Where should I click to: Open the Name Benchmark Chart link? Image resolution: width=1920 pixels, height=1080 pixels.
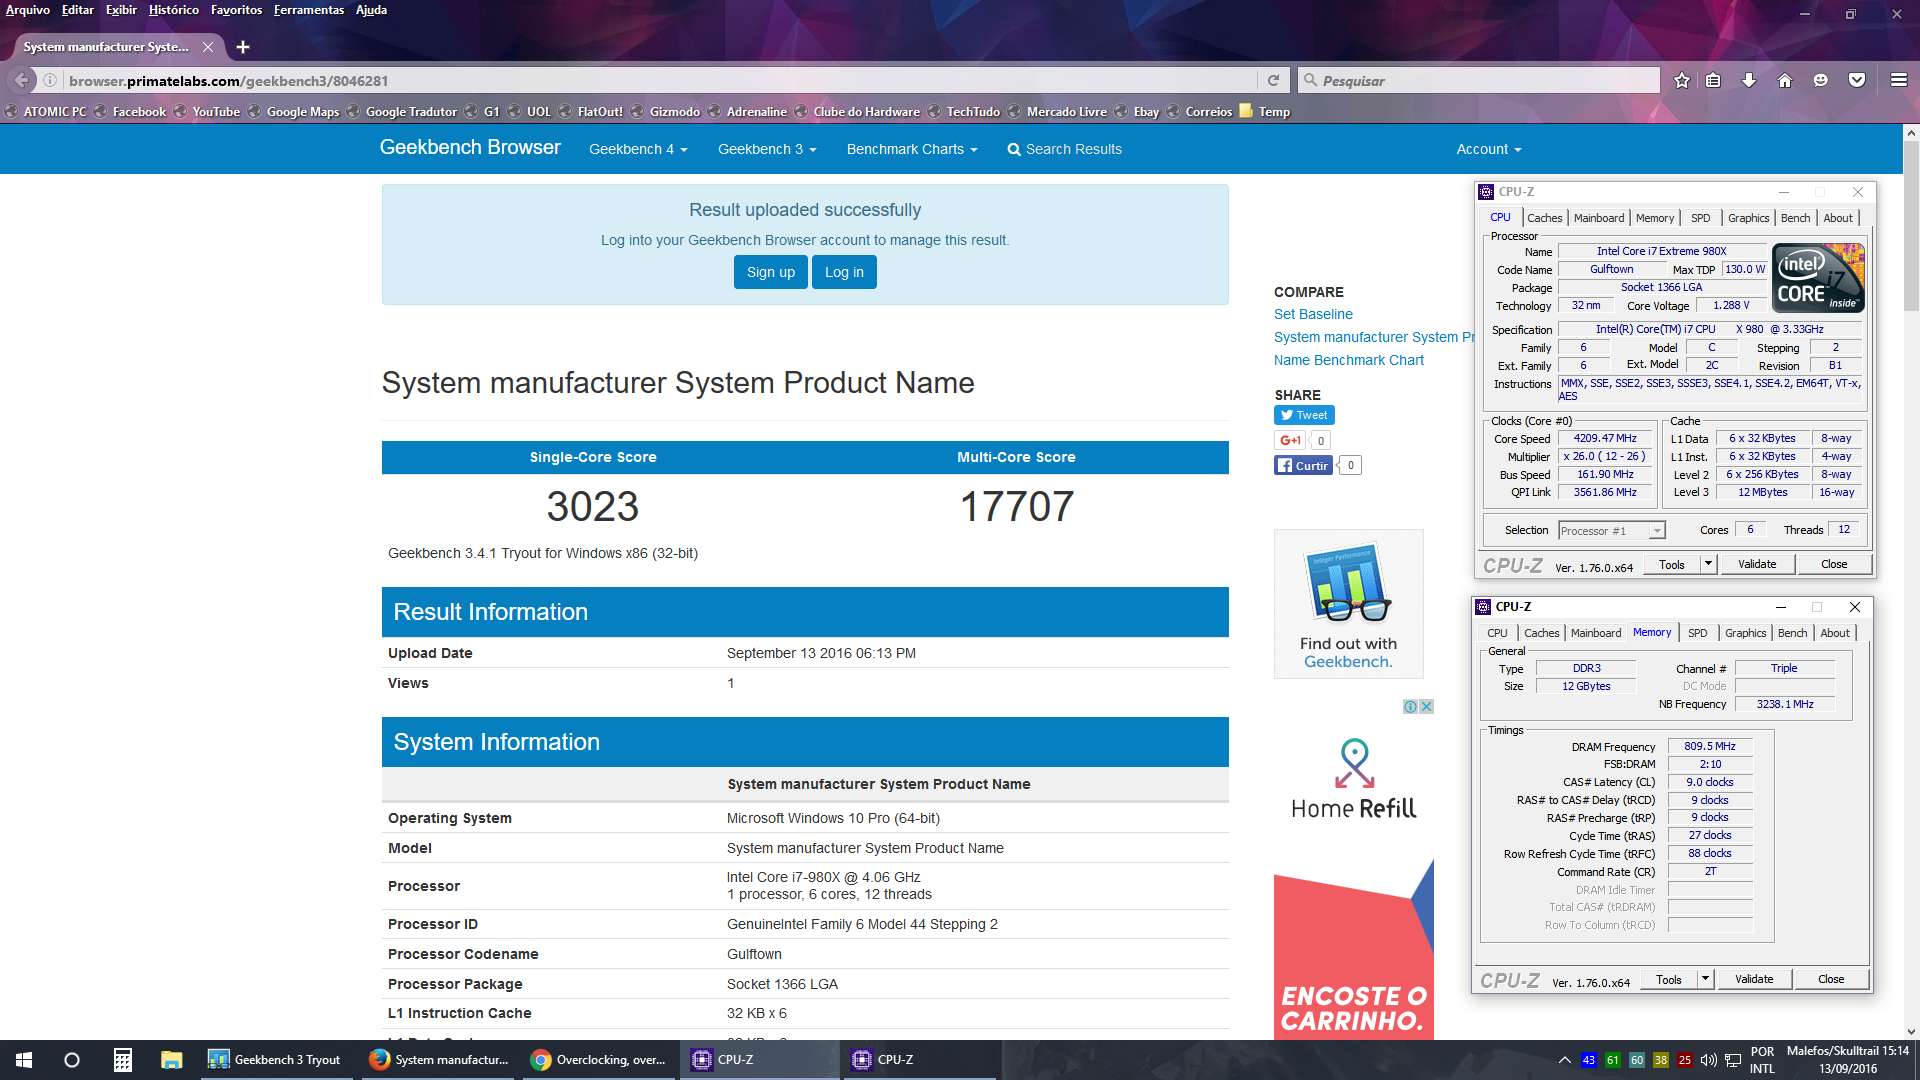tap(1348, 360)
